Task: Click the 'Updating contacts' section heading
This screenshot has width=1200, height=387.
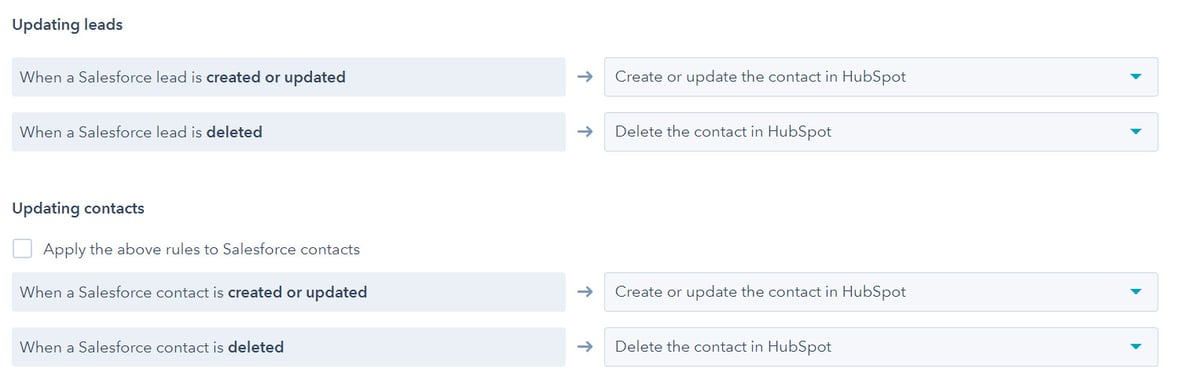Action: [x=78, y=208]
